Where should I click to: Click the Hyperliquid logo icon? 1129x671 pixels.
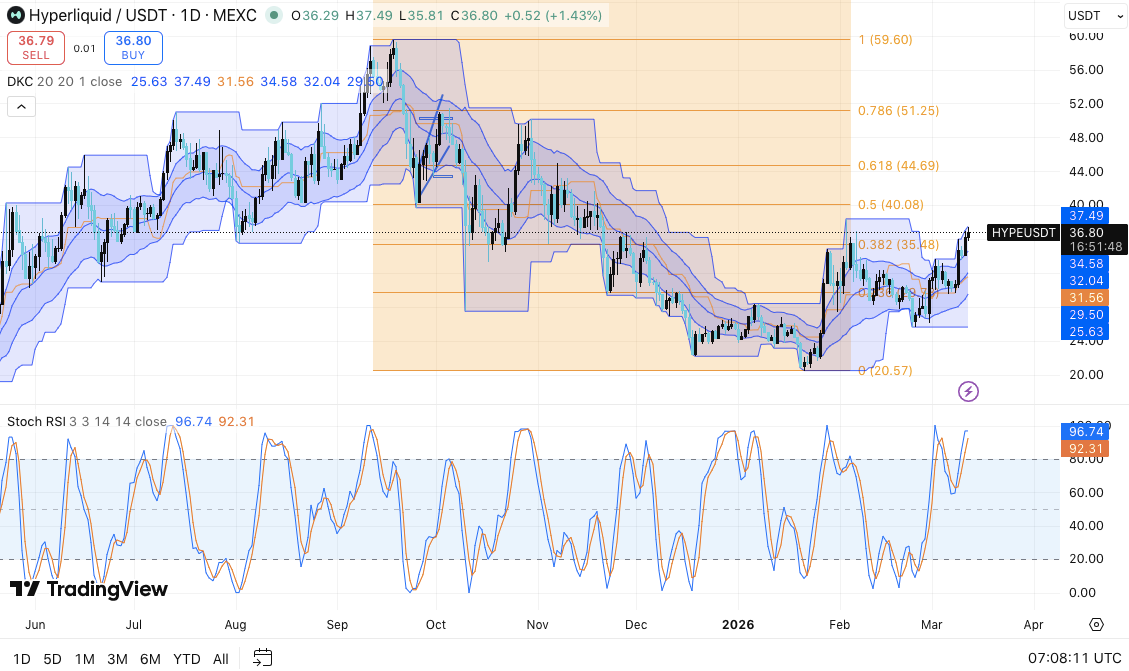(x=16, y=15)
